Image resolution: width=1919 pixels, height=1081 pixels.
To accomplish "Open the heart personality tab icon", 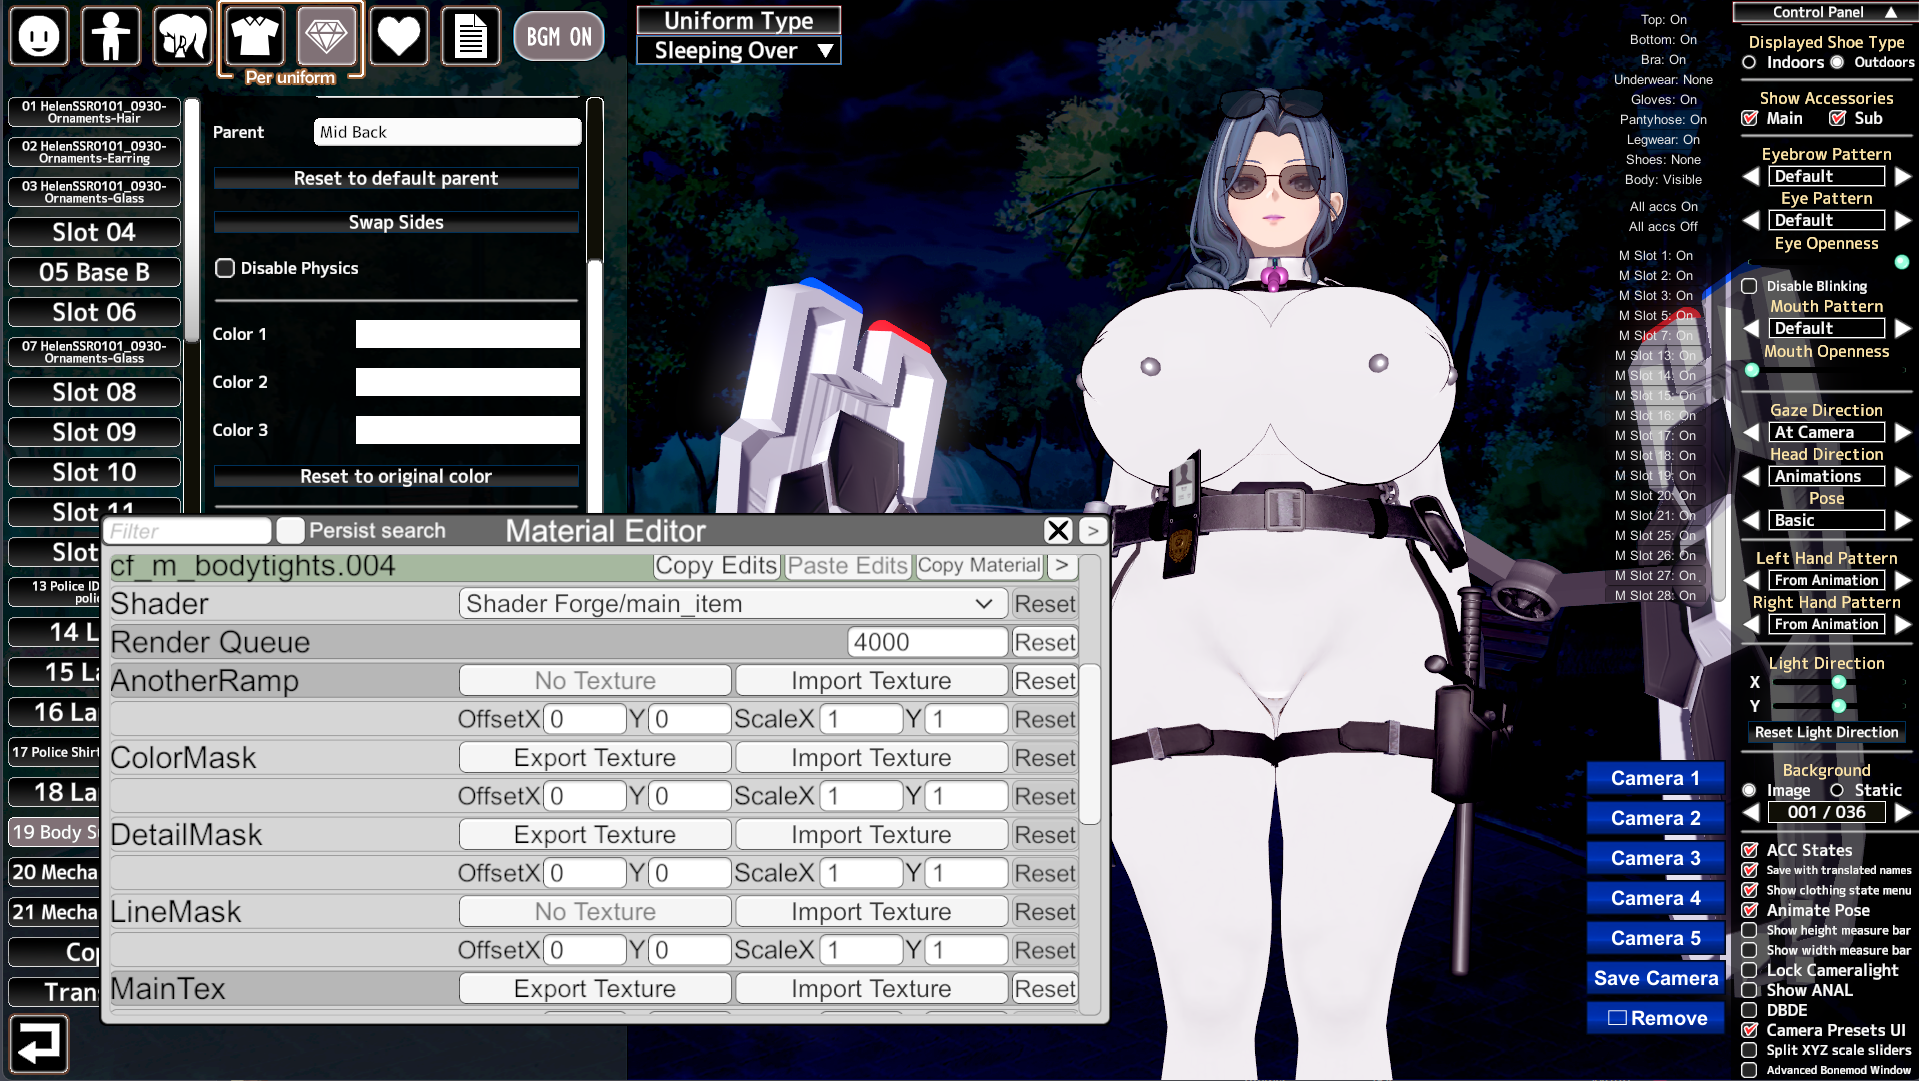I will click(x=398, y=37).
